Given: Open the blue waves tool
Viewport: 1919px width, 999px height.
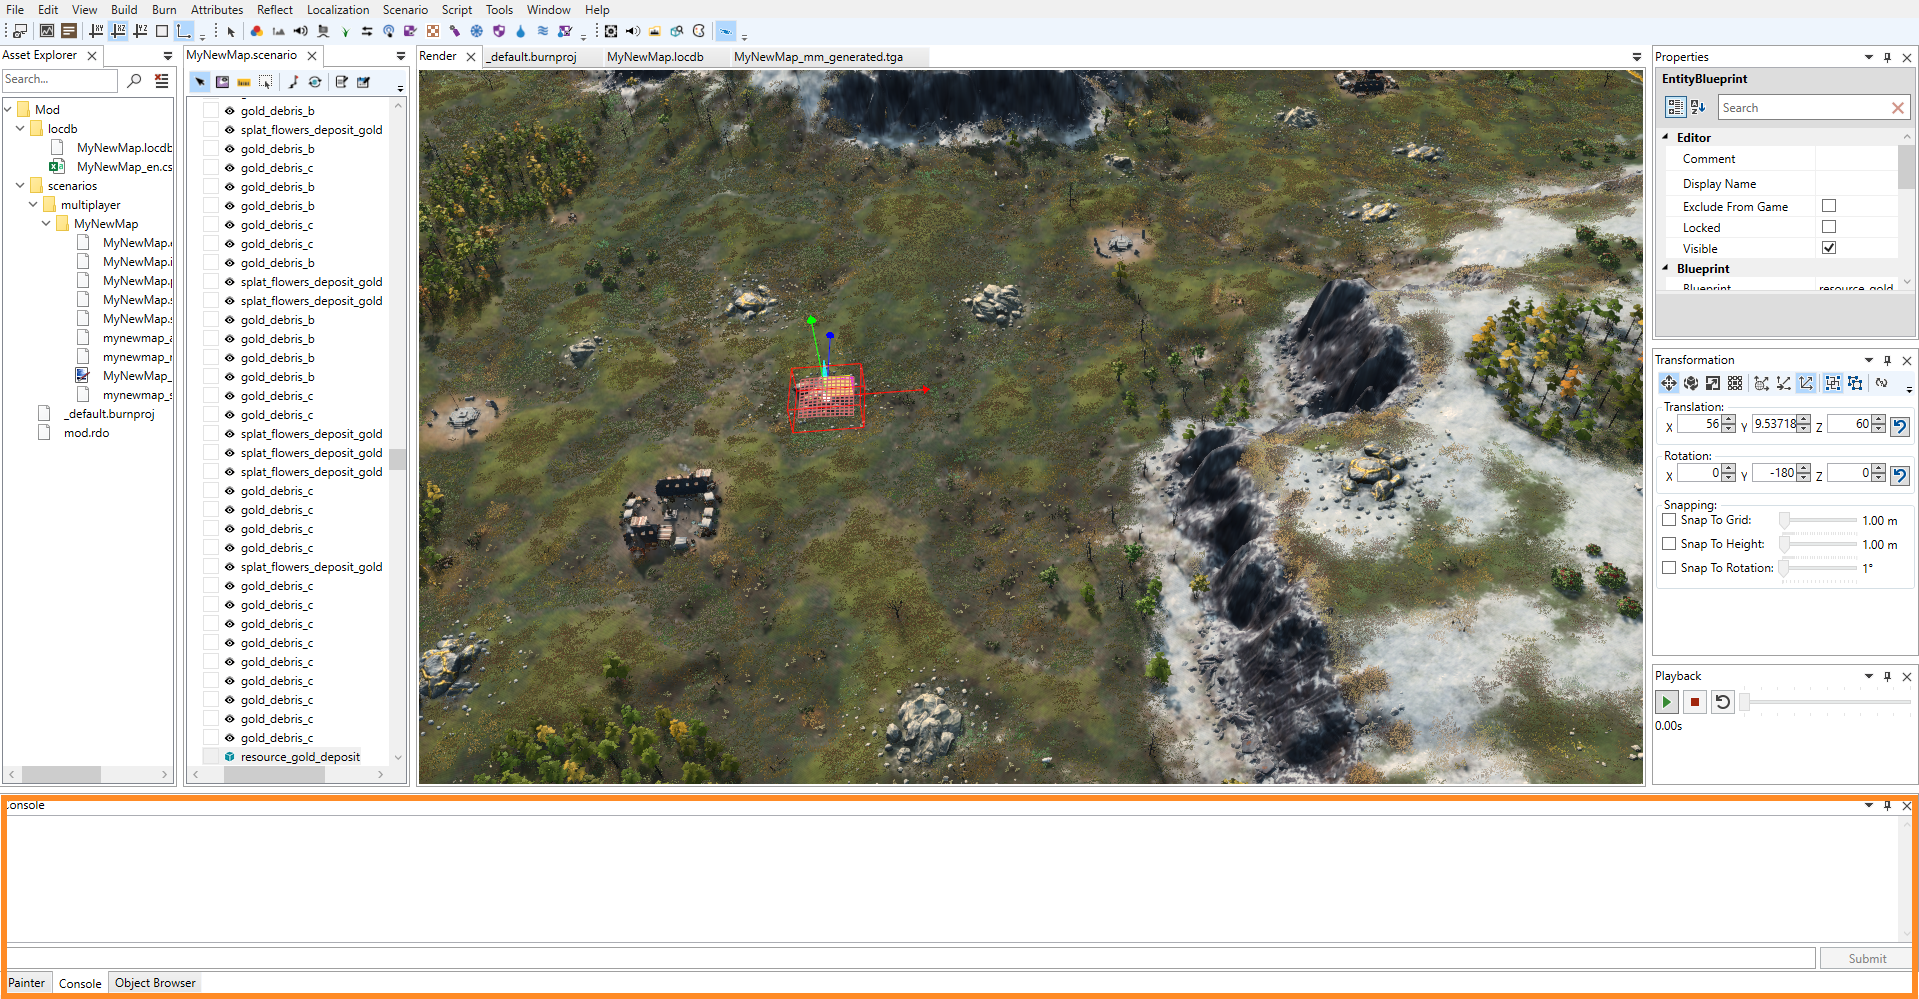Looking at the screenshot, I should pos(542,31).
